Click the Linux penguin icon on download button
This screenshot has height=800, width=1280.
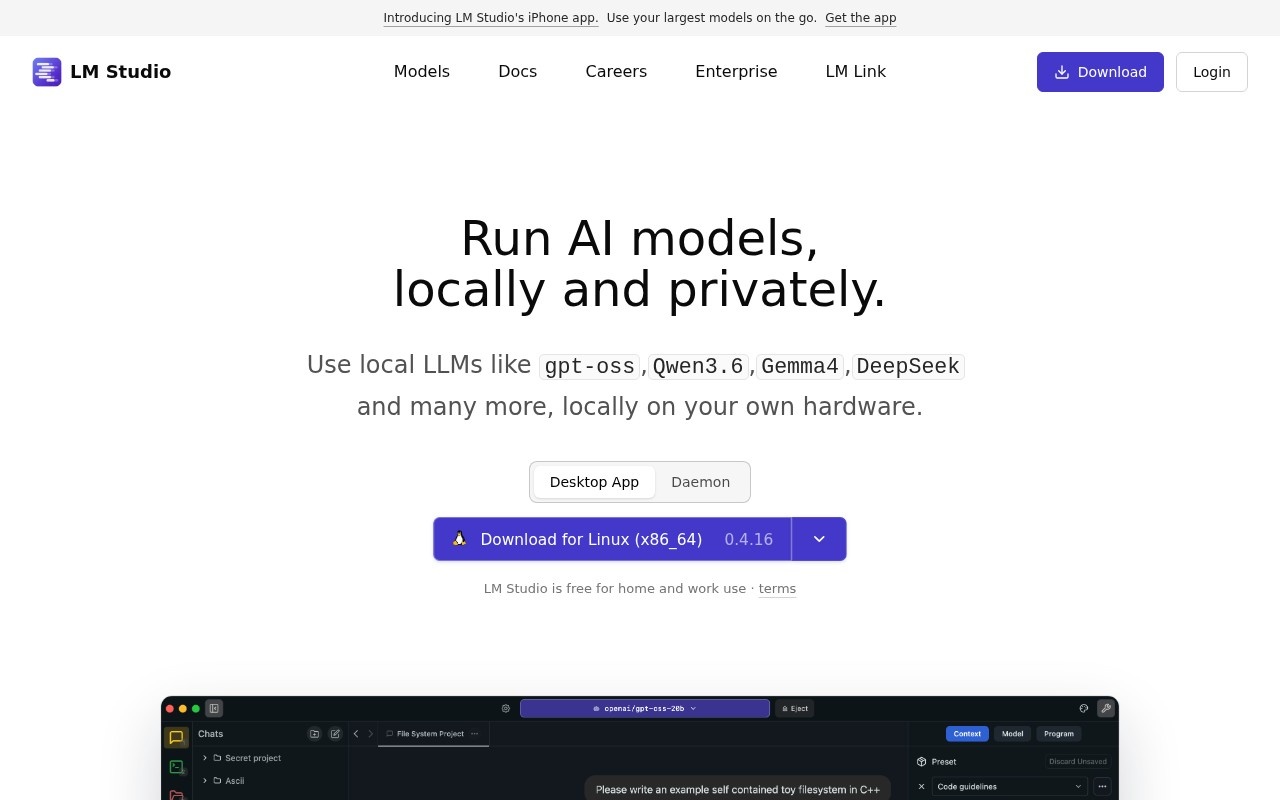(x=460, y=539)
